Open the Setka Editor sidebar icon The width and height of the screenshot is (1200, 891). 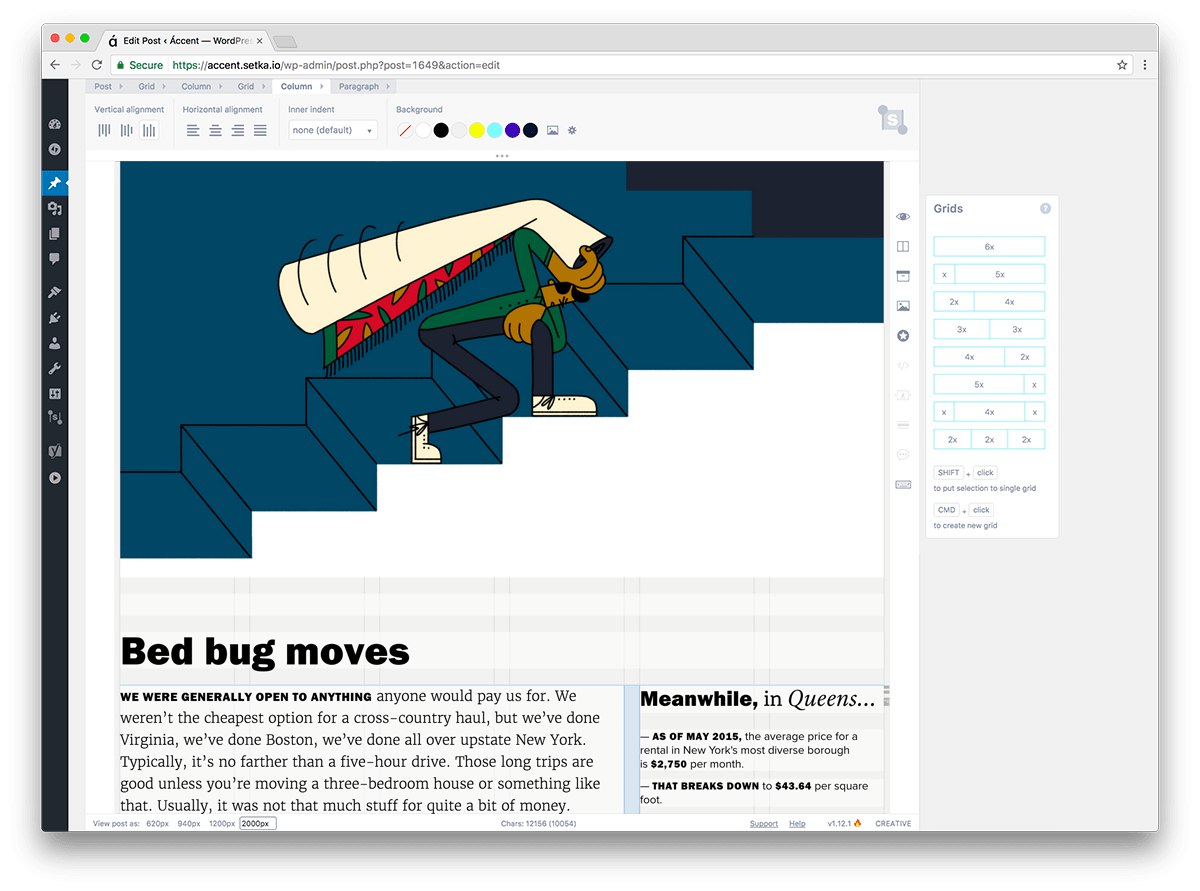click(x=55, y=418)
